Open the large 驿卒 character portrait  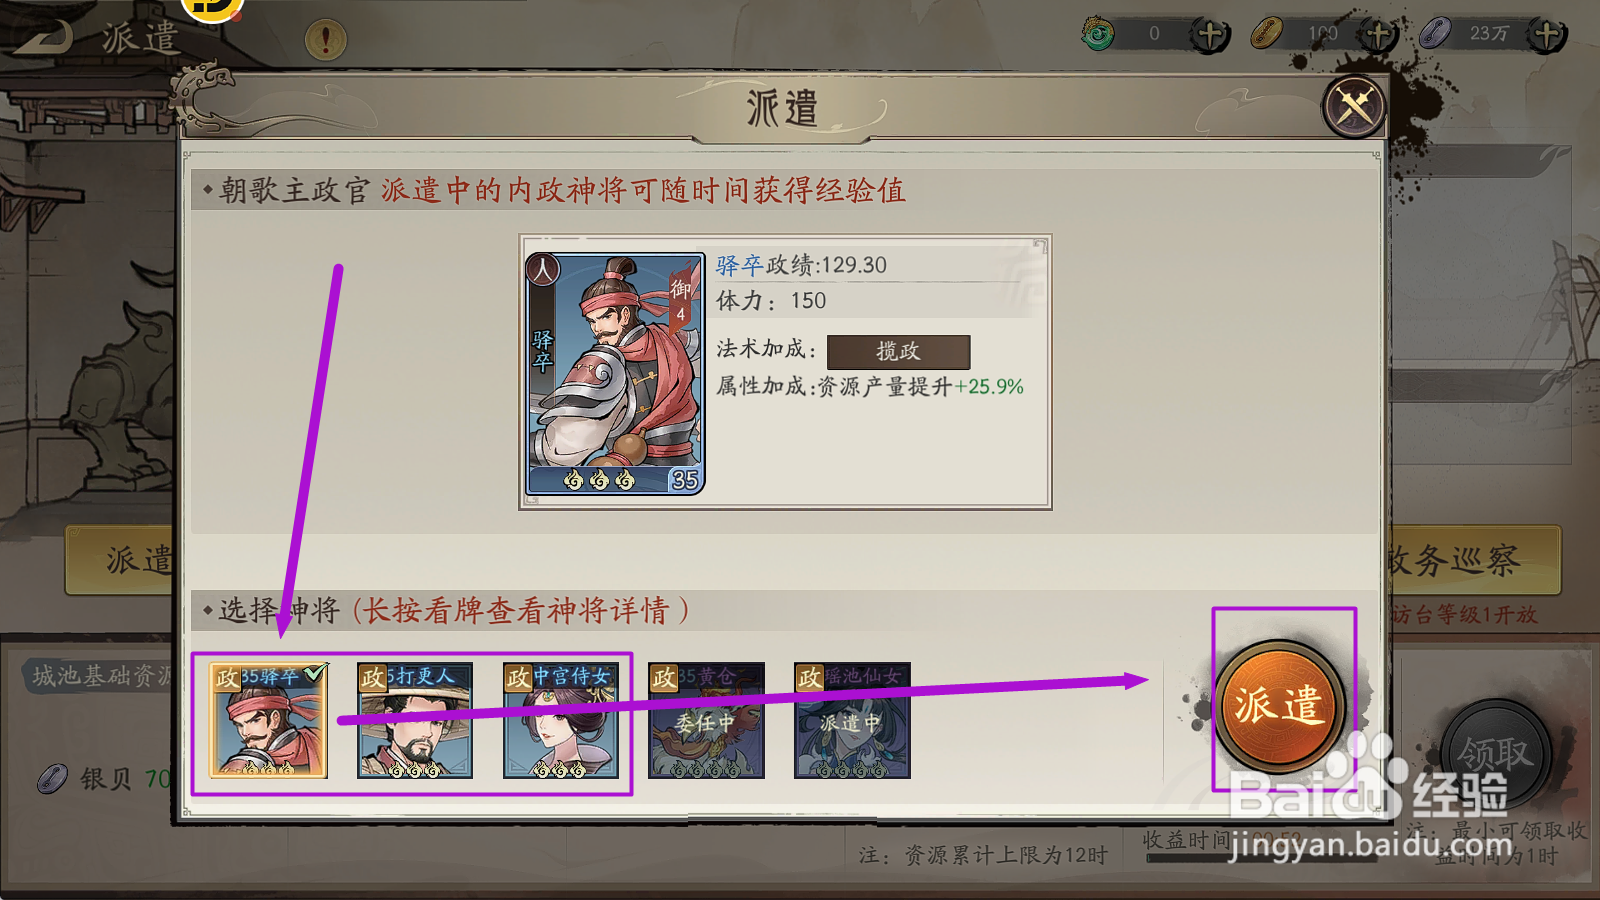(x=616, y=373)
